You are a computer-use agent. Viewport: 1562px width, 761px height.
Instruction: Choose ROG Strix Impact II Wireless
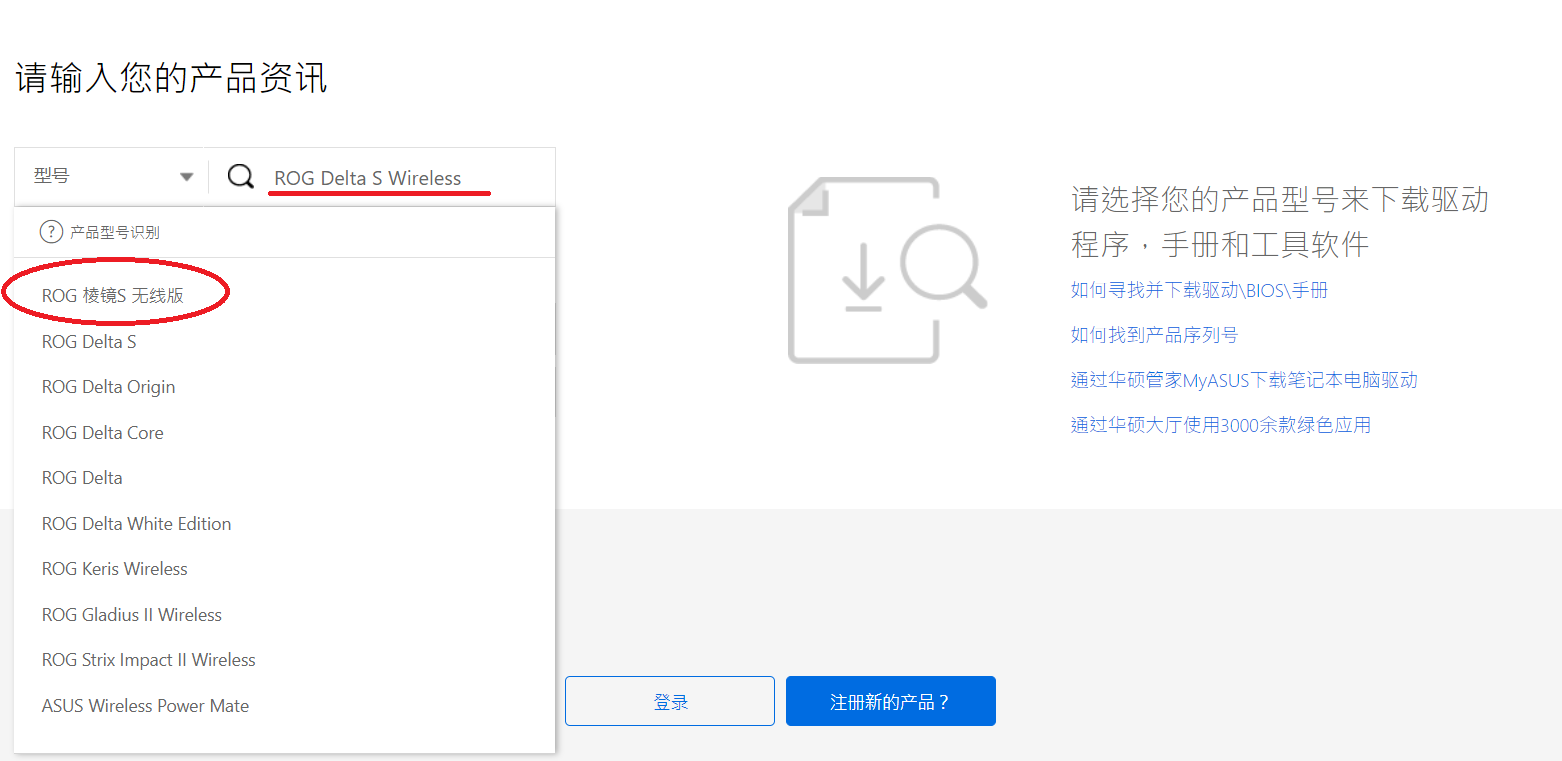pos(148,660)
